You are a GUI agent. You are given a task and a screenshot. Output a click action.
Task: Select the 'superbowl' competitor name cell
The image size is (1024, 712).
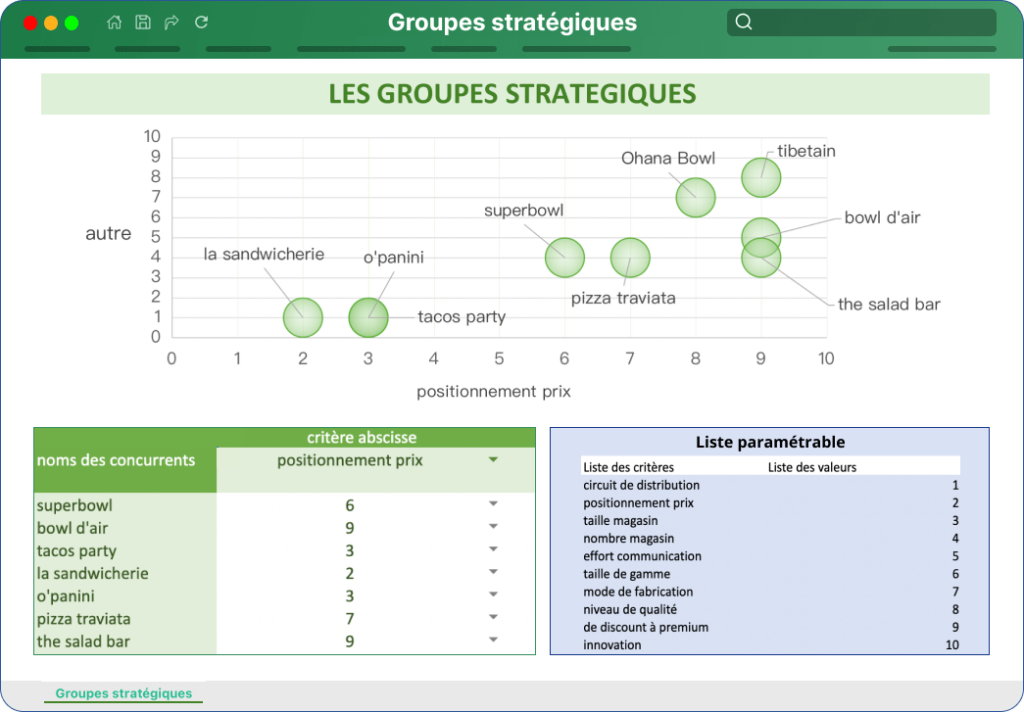125,505
